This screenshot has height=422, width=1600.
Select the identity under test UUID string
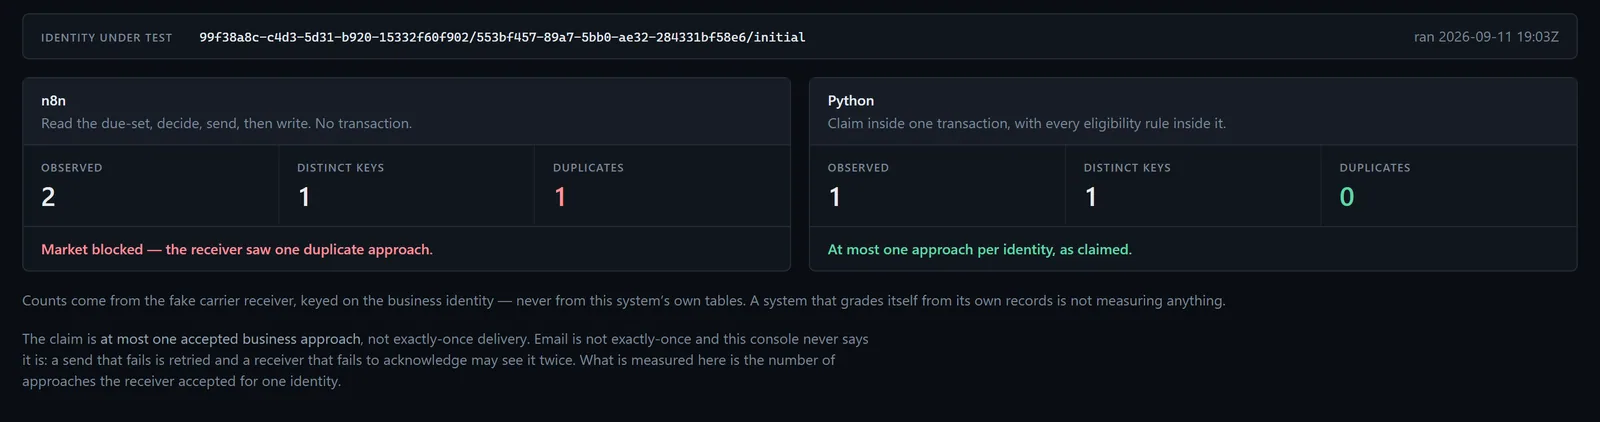tap(502, 37)
